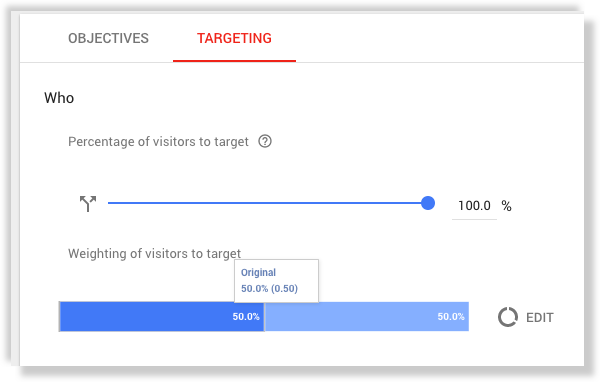Screen dimensions: 600x382
Task: Click the middle of the percentage slider track
Action: coord(268,203)
